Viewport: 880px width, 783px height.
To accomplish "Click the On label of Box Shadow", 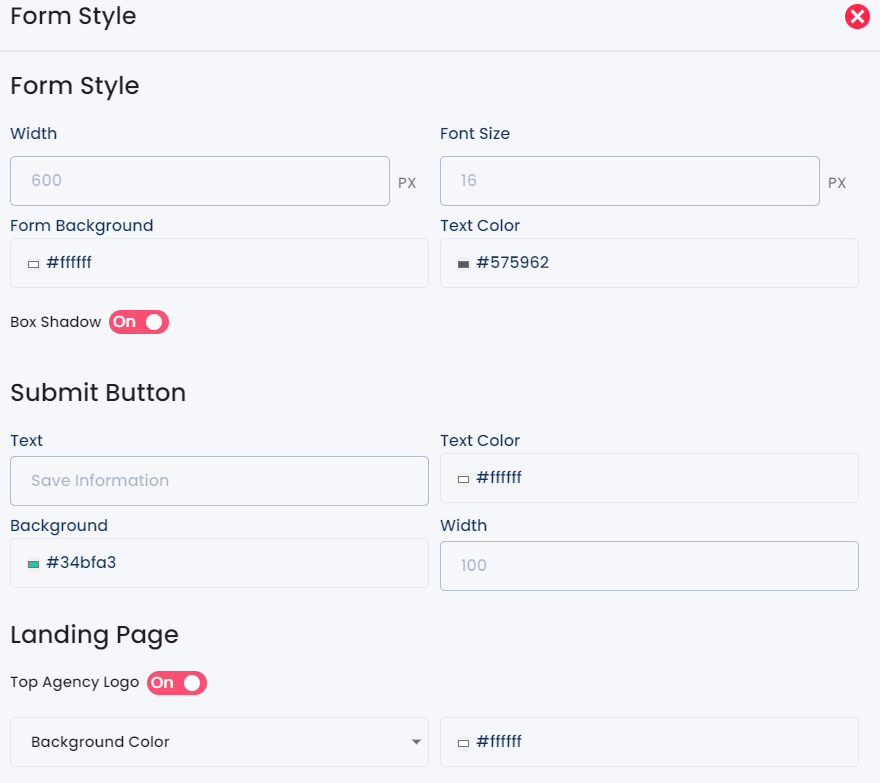I will [125, 322].
